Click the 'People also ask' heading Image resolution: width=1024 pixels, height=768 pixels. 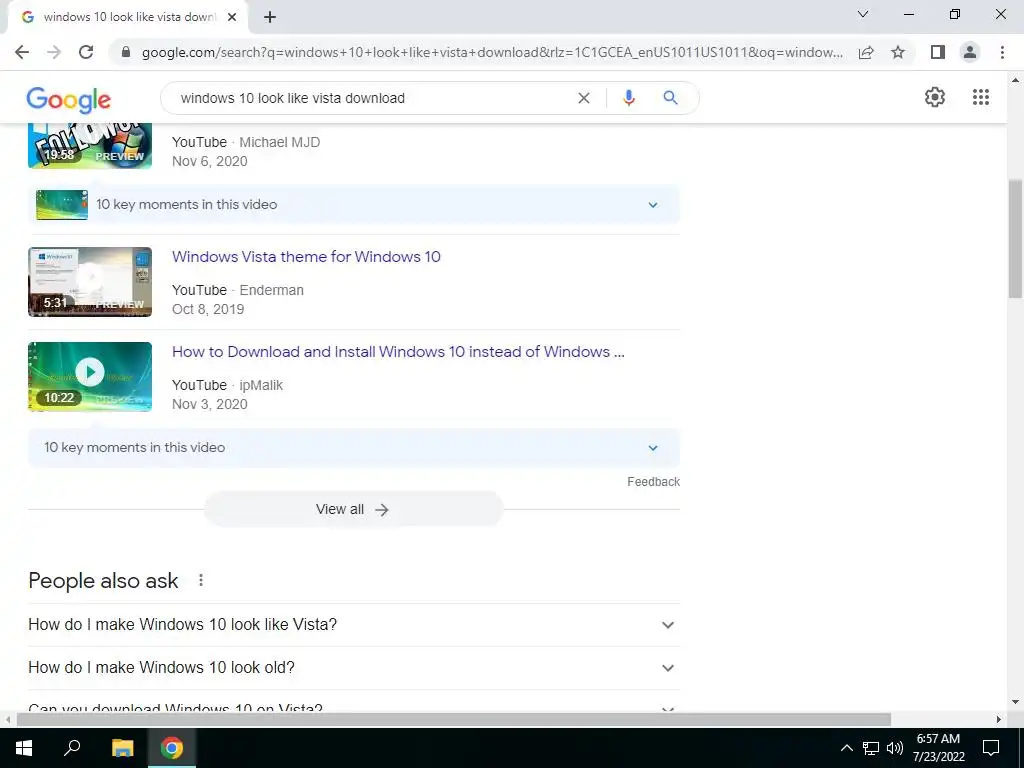(x=103, y=581)
